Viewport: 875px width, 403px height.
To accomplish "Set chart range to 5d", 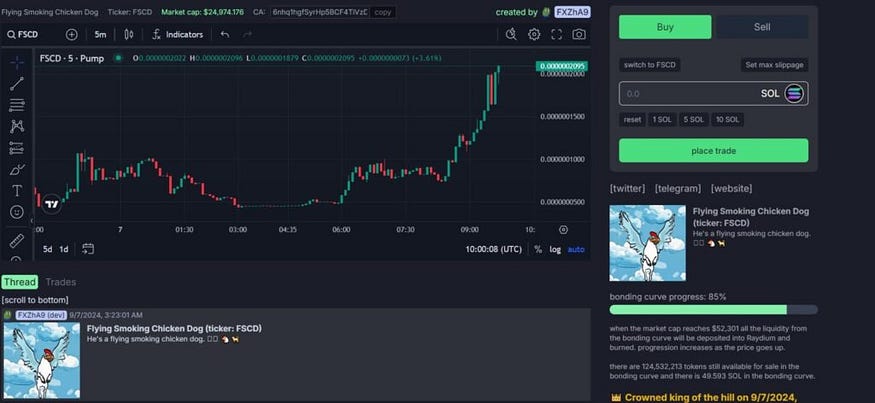I will tap(48, 250).
